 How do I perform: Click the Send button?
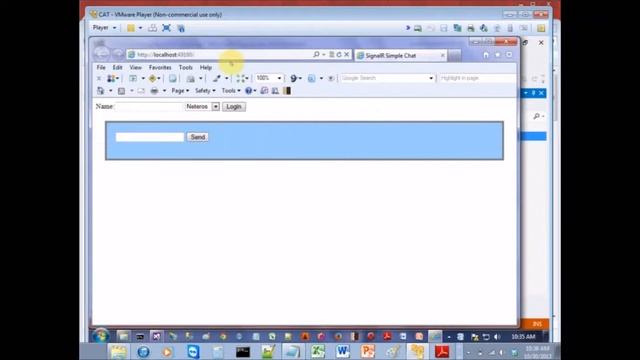[x=198, y=137]
